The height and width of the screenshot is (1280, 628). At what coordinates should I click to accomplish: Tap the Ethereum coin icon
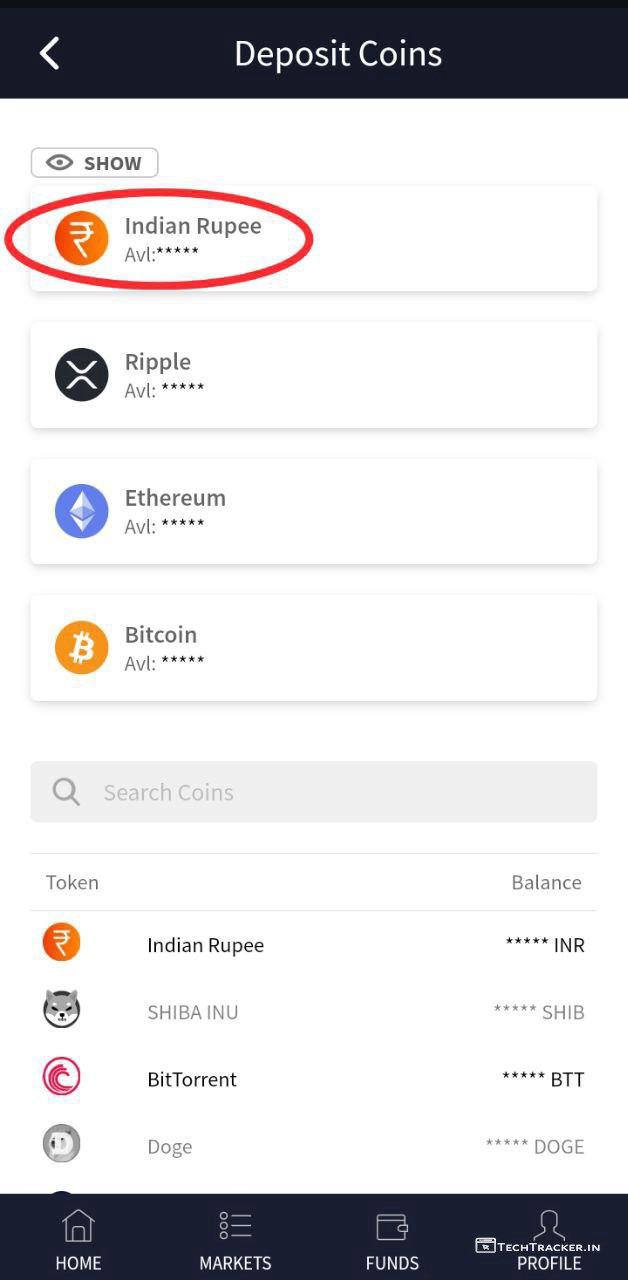(x=81, y=511)
